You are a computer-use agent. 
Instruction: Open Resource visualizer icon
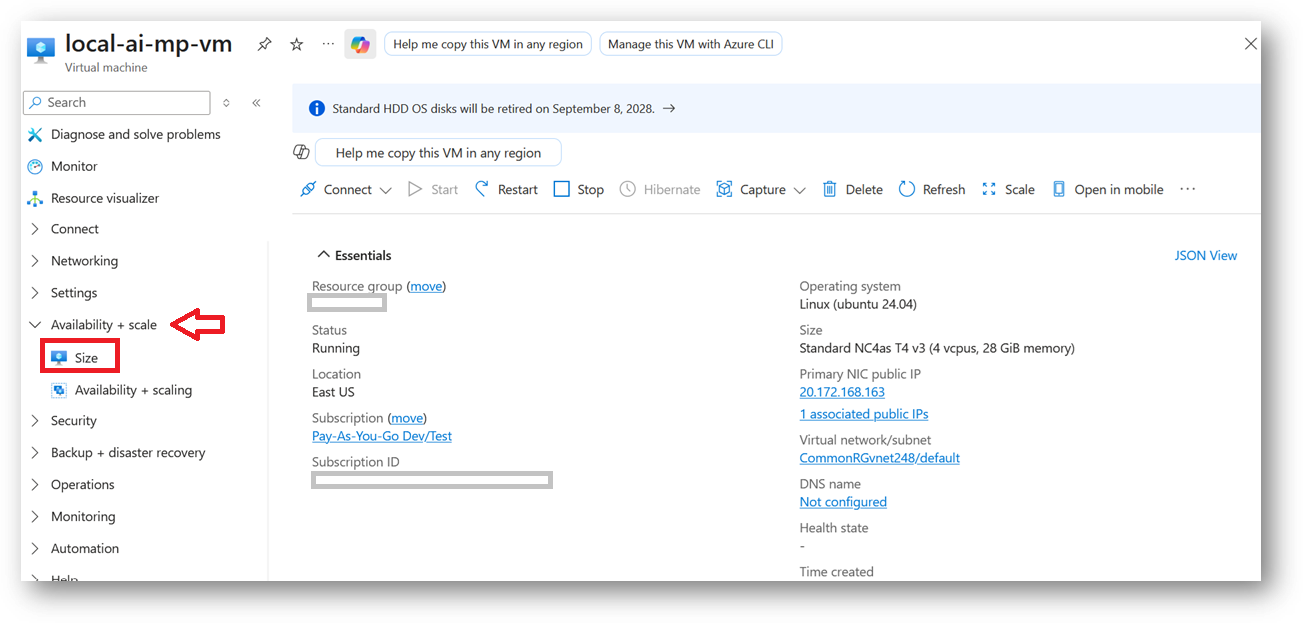click(x=35, y=198)
